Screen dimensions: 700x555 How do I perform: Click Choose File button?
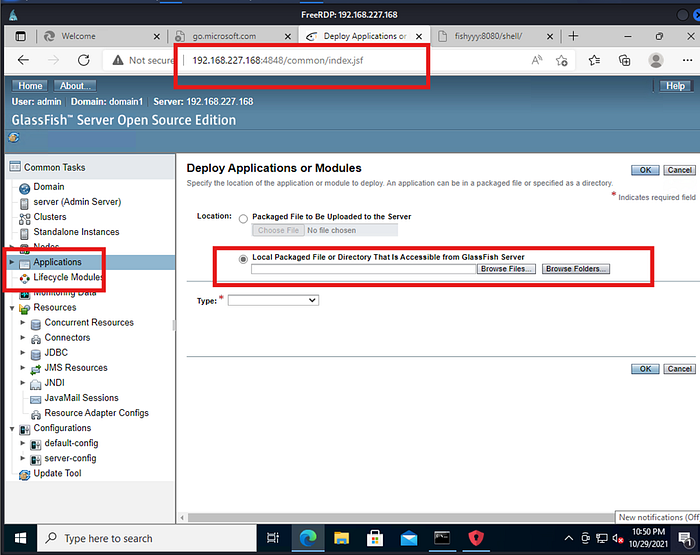(x=278, y=230)
